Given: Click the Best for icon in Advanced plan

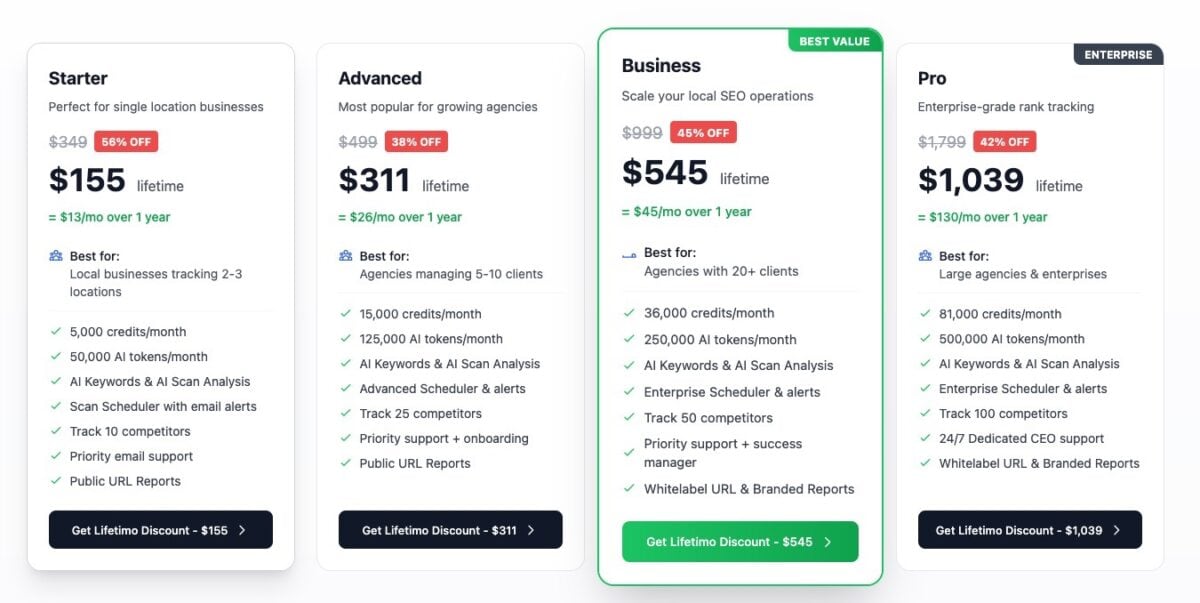Looking at the screenshot, I should tap(346, 256).
